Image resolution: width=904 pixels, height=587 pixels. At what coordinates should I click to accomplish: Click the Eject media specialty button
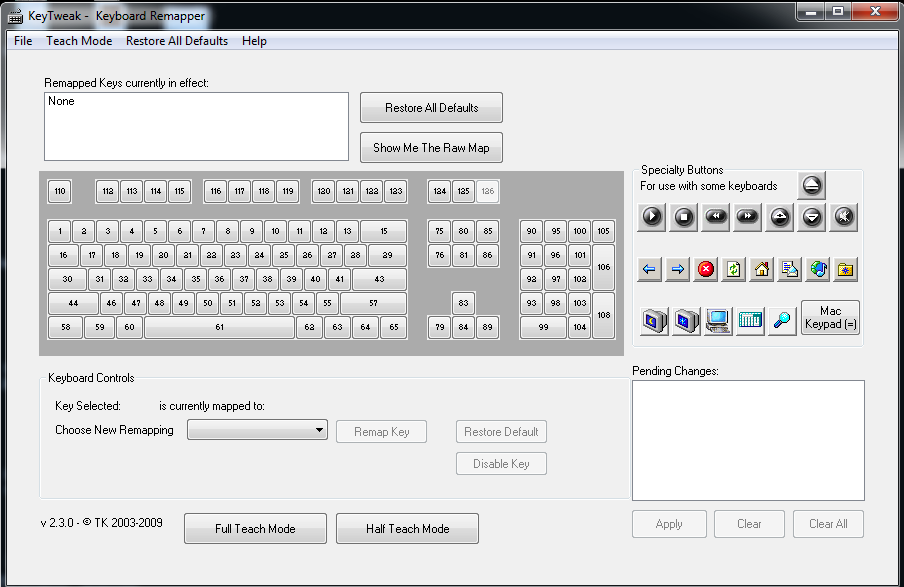[811, 185]
